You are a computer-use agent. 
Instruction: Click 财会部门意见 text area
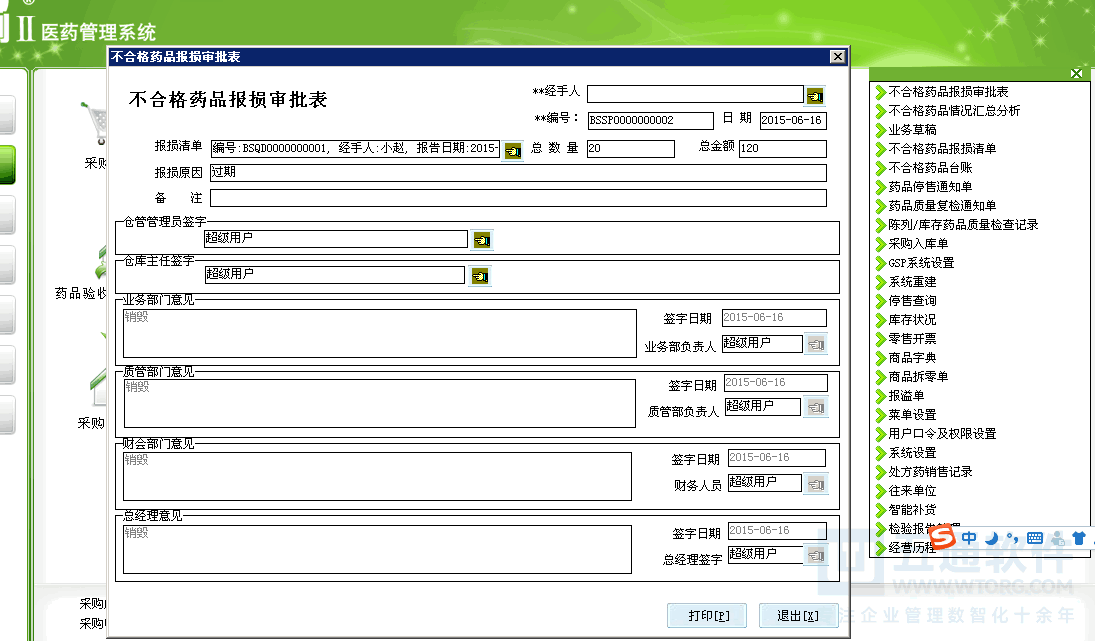click(x=377, y=476)
